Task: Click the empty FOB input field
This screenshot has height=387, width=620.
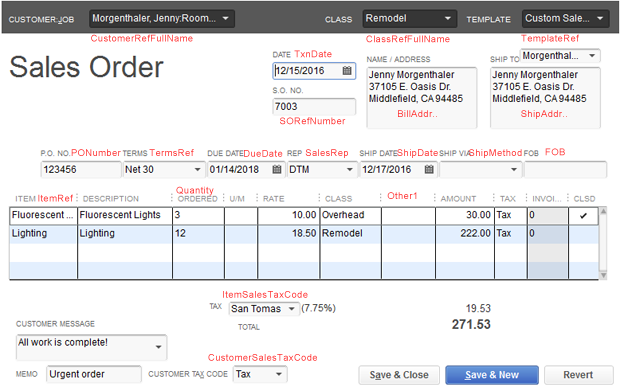Action: coord(565,170)
